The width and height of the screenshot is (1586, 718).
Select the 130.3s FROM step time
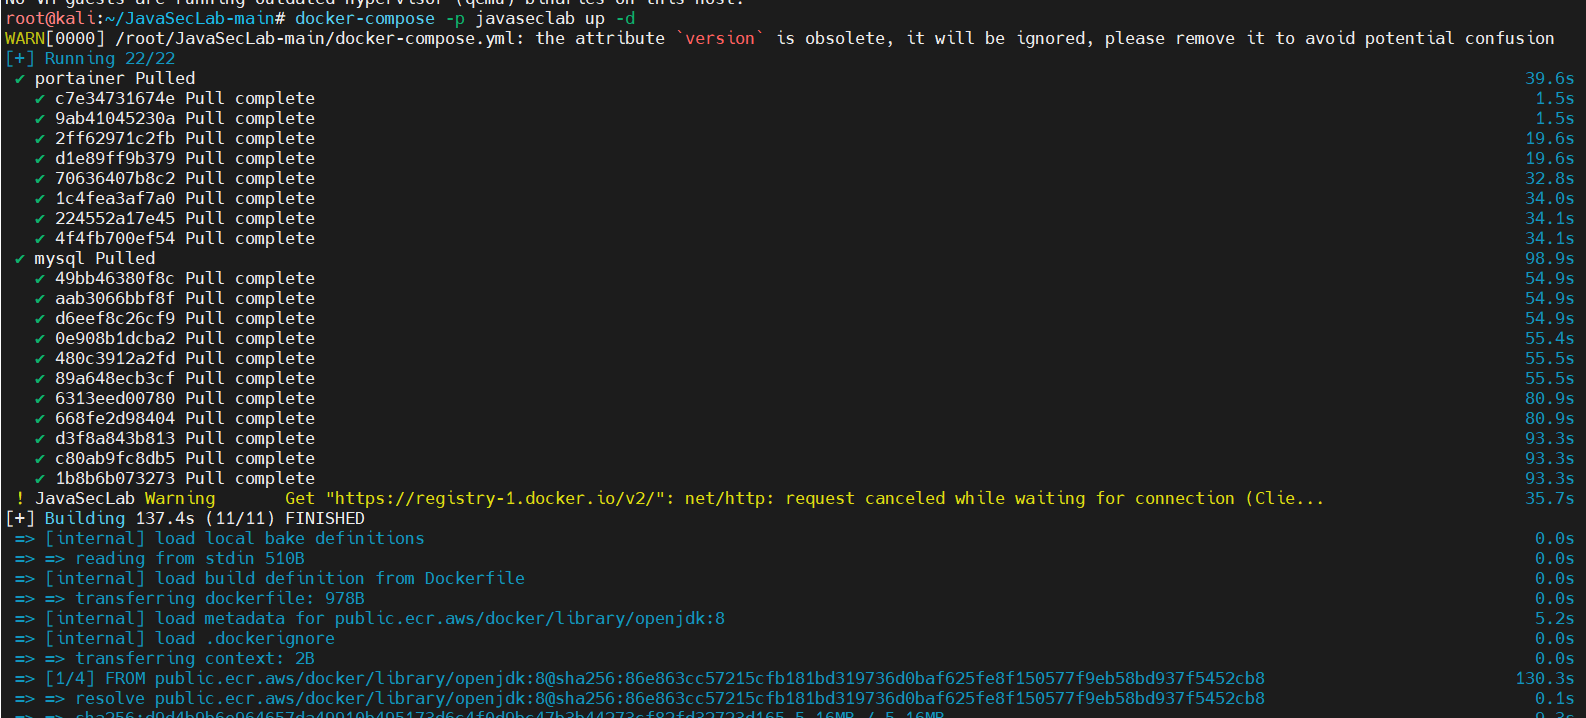coord(1545,678)
